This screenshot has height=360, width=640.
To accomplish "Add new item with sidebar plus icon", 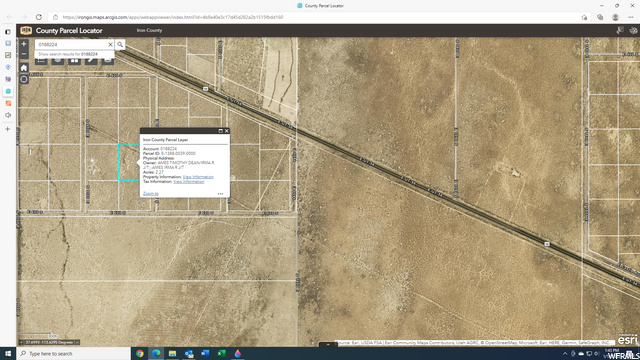I will click(x=8, y=129).
